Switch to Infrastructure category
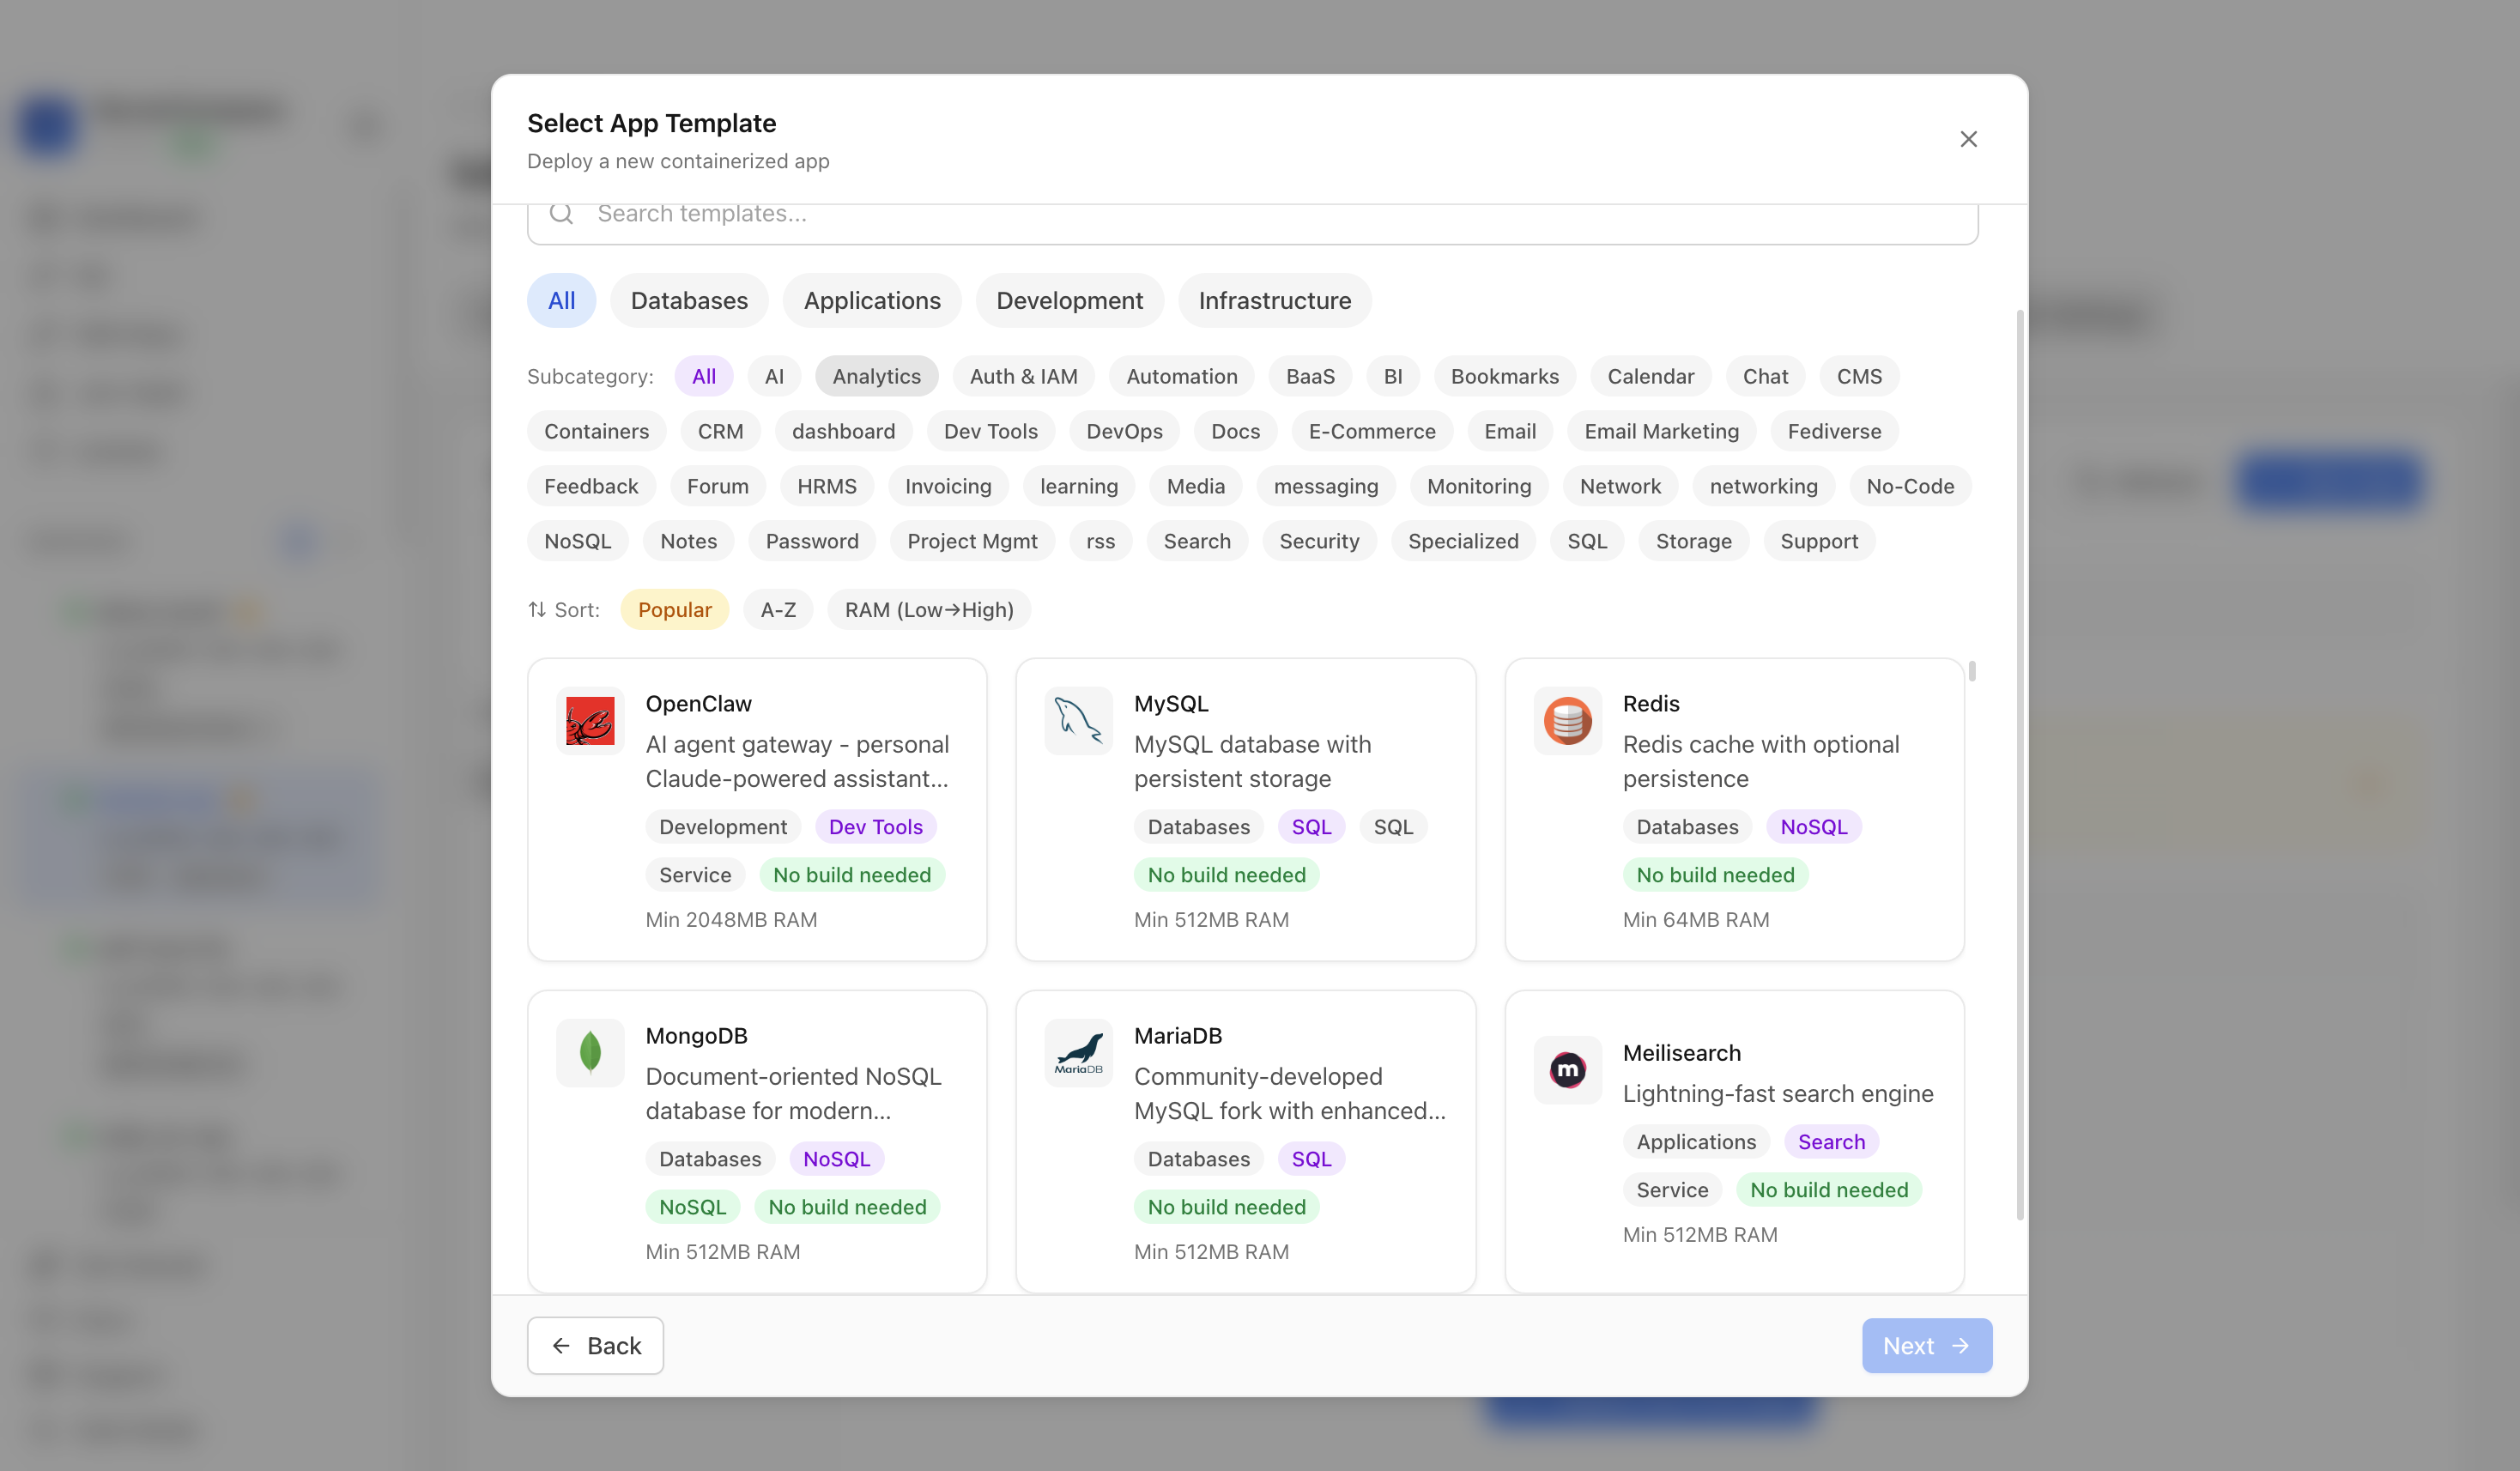 click(1274, 300)
